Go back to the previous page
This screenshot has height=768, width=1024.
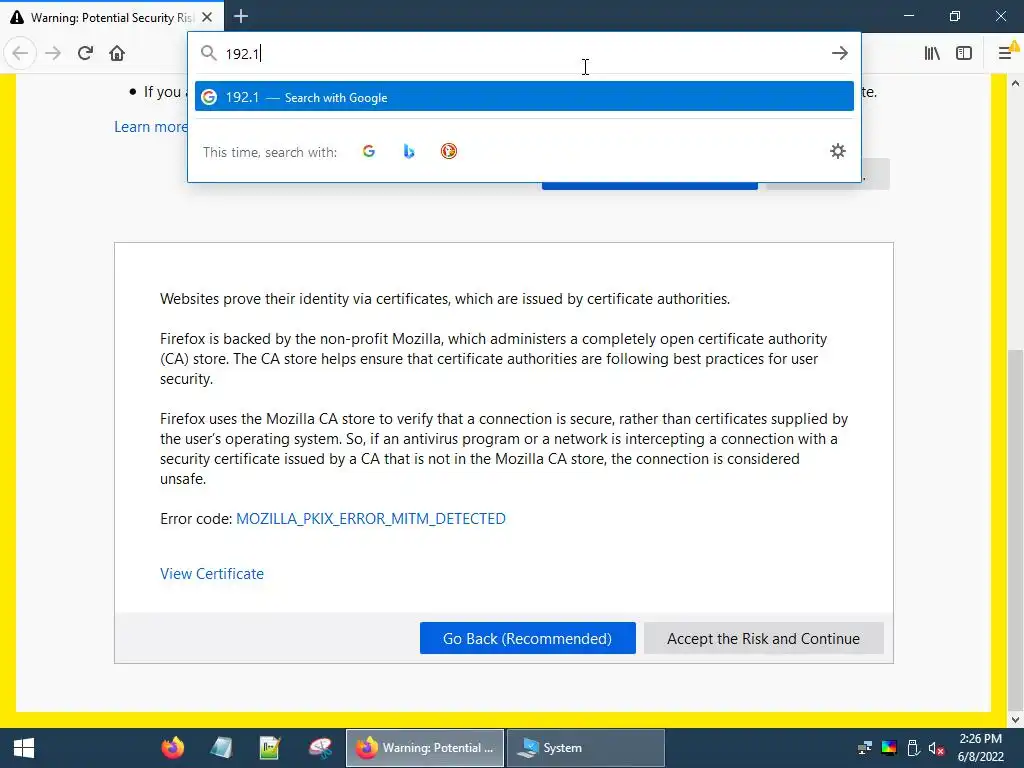(x=20, y=53)
